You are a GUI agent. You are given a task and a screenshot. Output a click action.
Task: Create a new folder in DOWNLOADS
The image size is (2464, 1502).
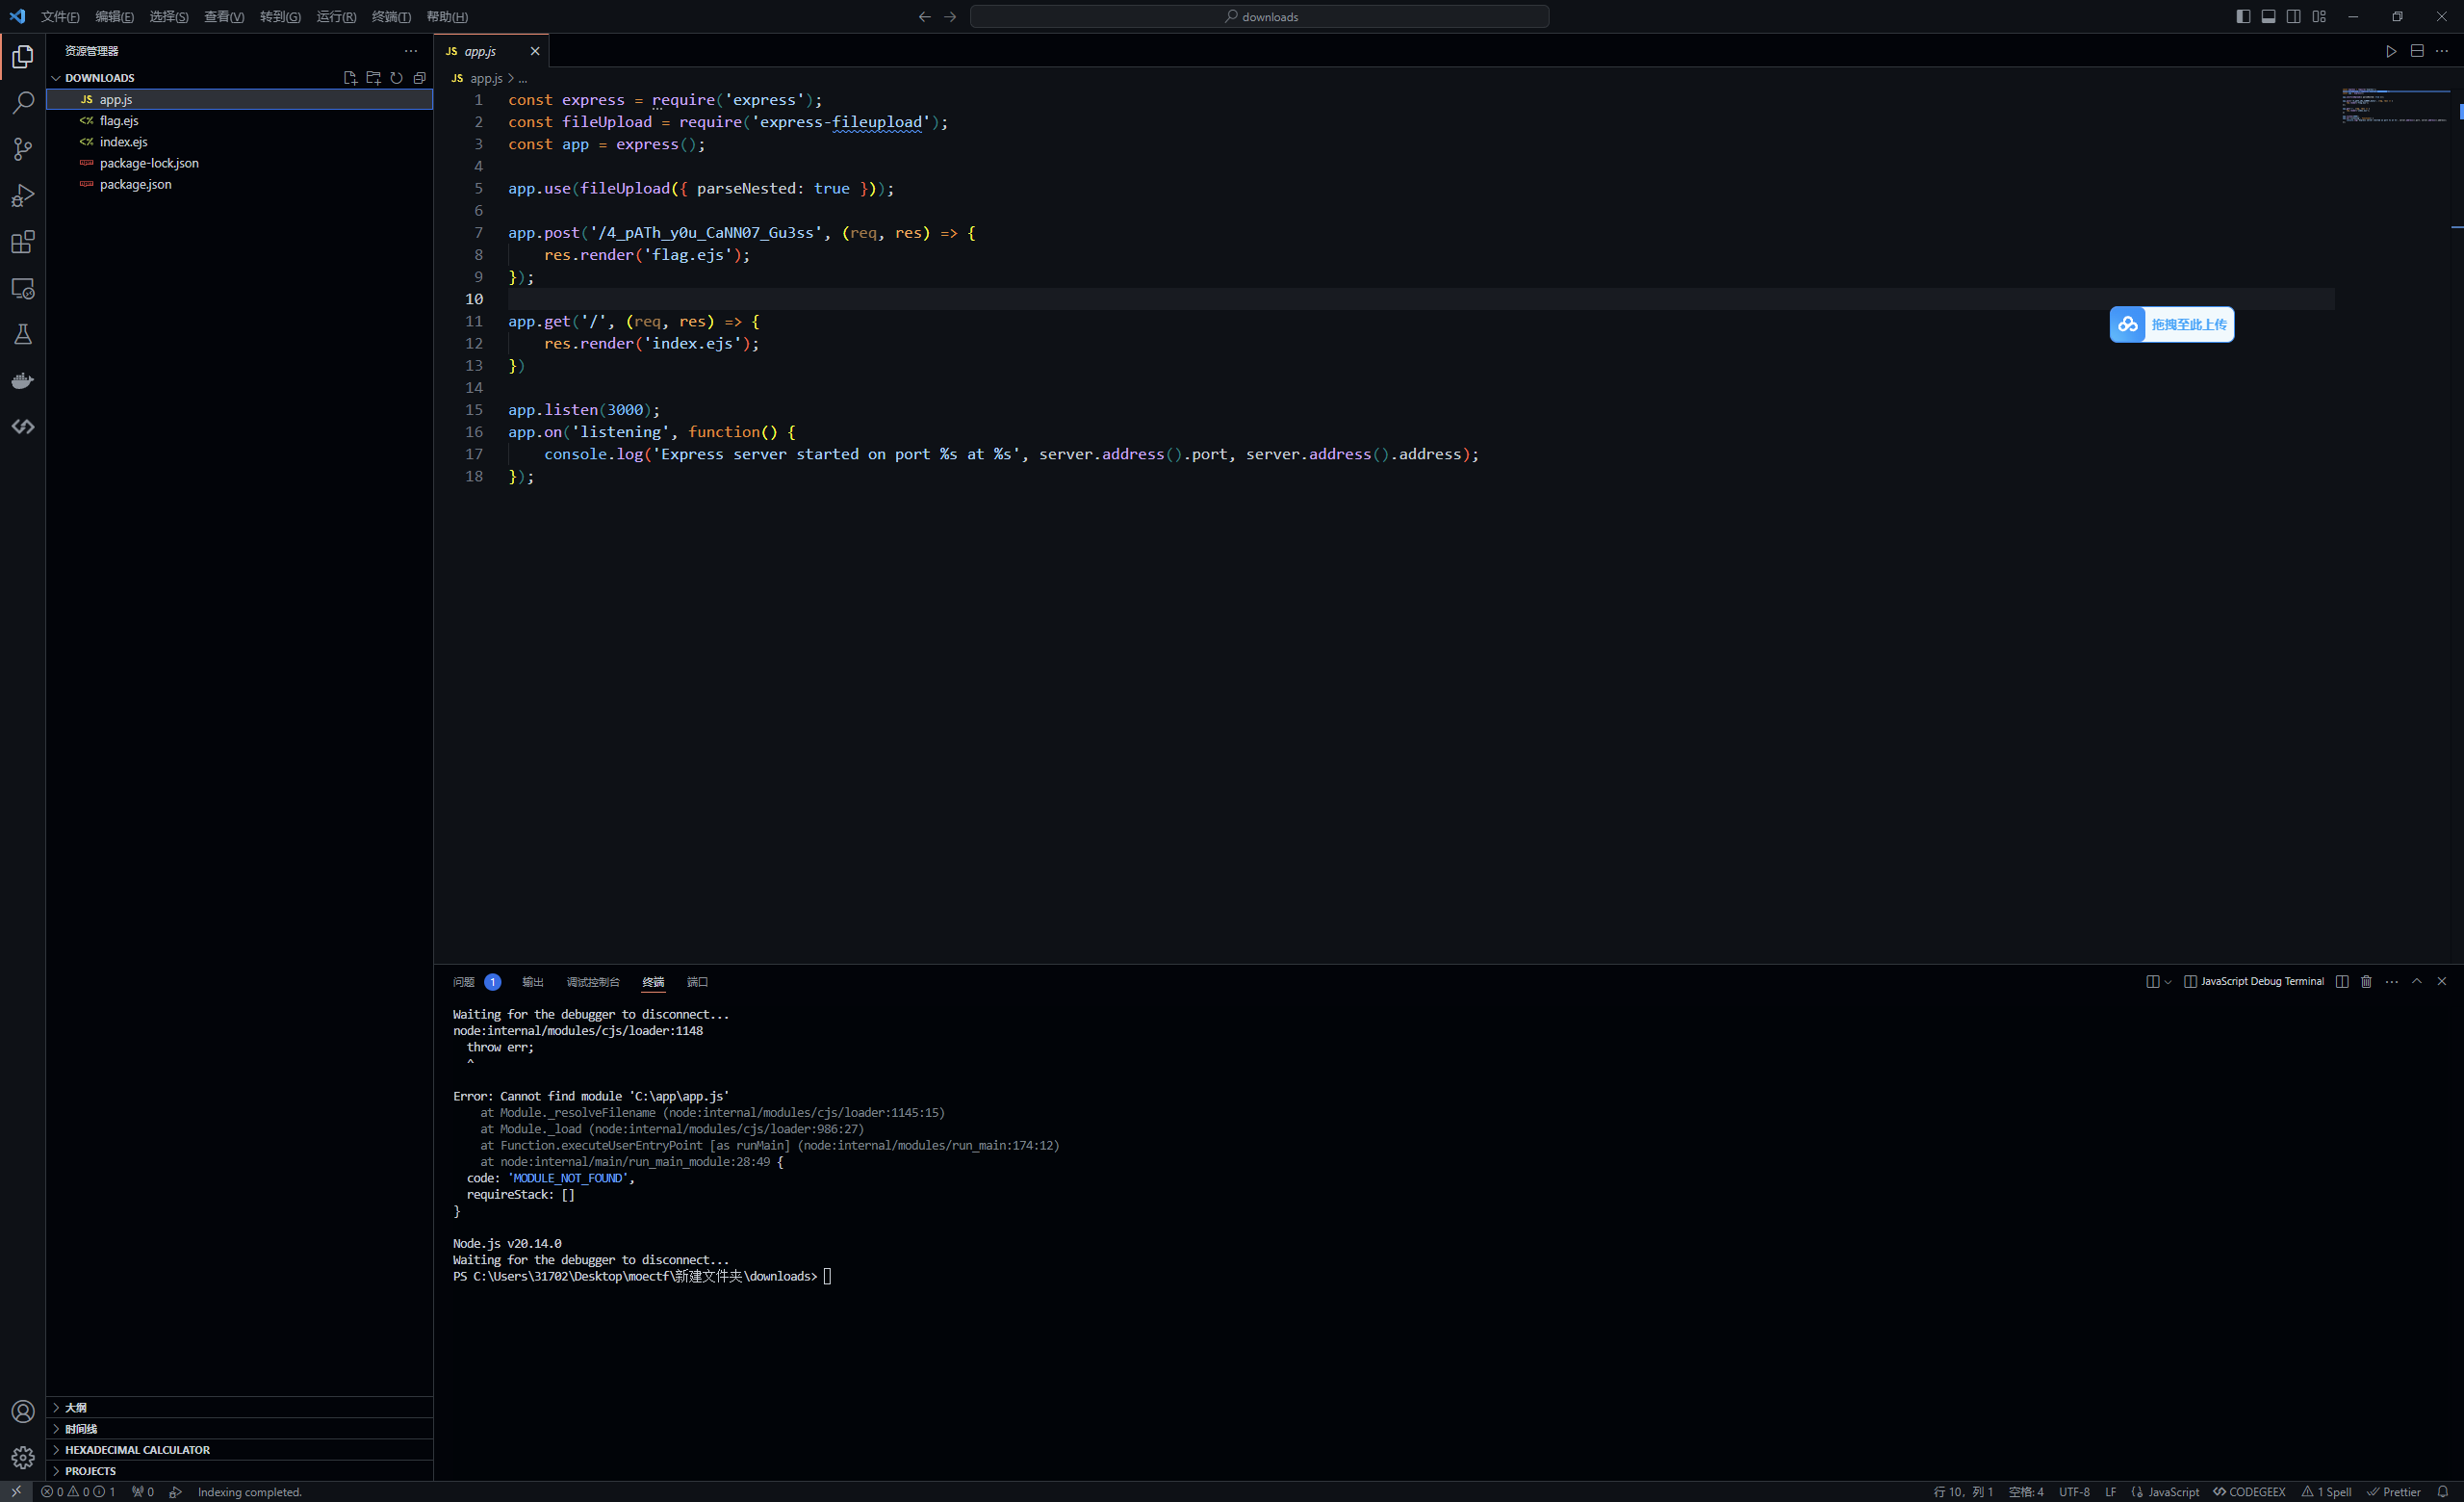pyautogui.click(x=373, y=78)
